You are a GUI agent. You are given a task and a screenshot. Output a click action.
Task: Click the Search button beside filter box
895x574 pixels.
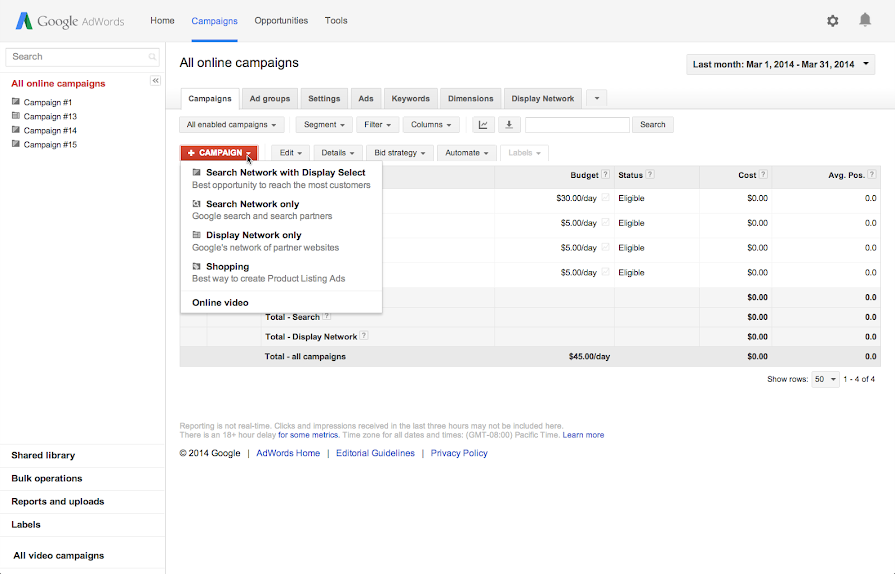pyautogui.click(x=652, y=125)
